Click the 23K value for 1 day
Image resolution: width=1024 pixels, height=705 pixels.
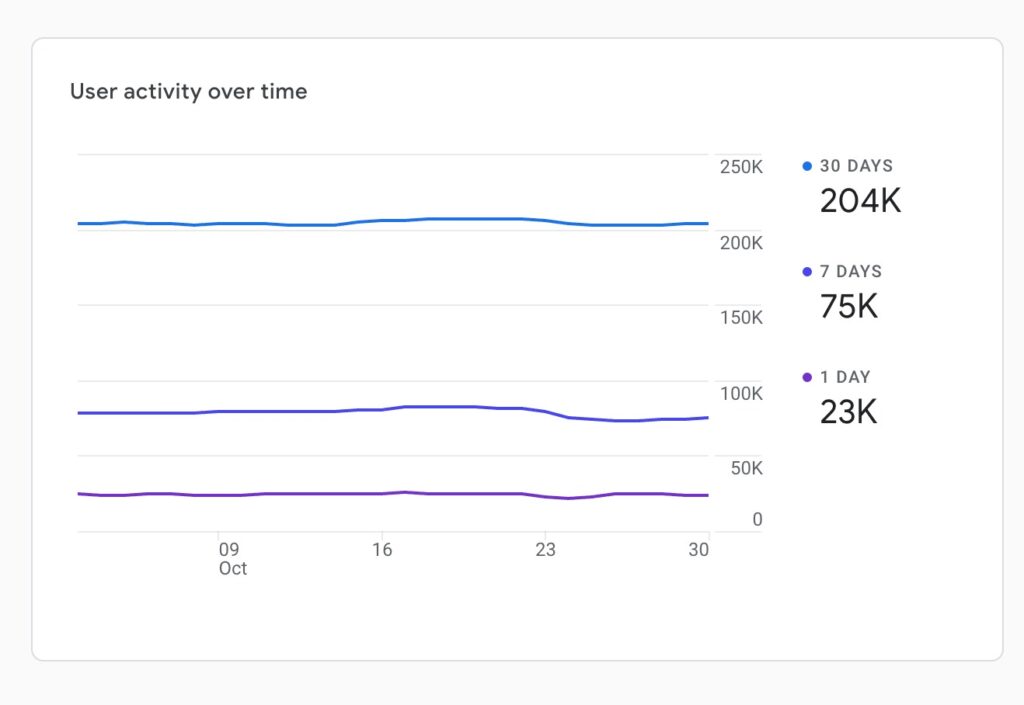pyautogui.click(x=848, y=411)
